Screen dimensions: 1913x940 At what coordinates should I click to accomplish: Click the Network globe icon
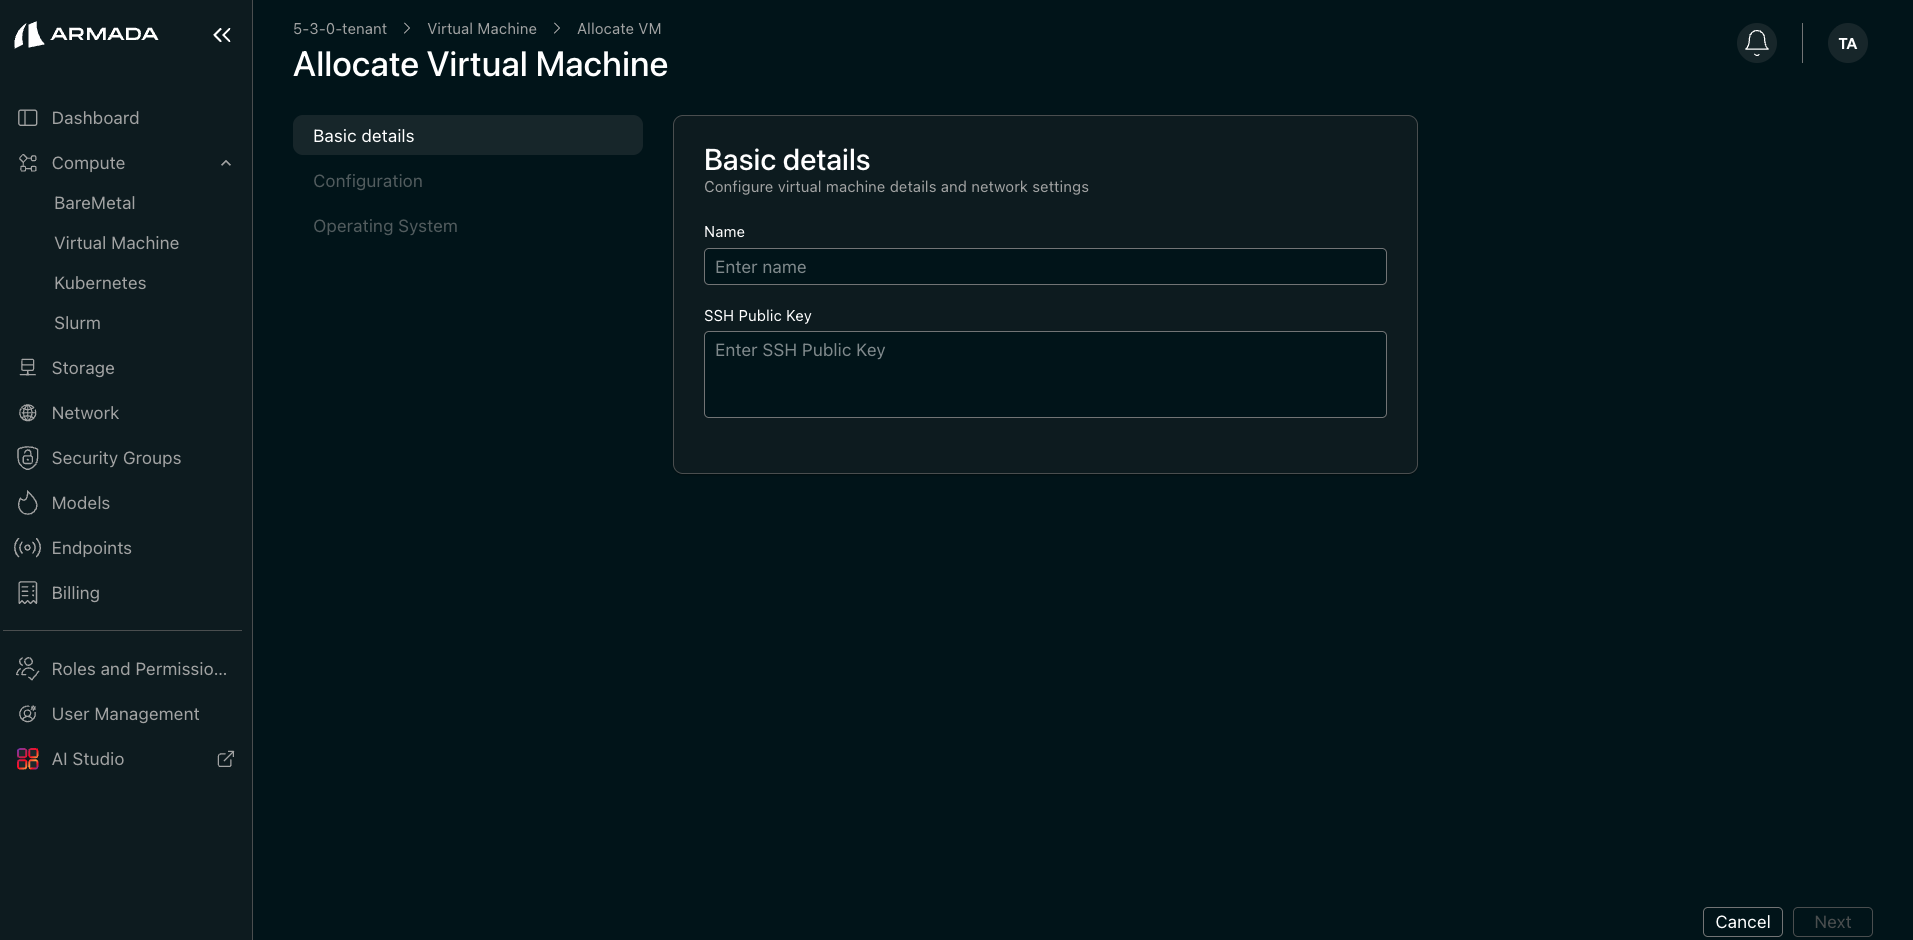(28, 412)
